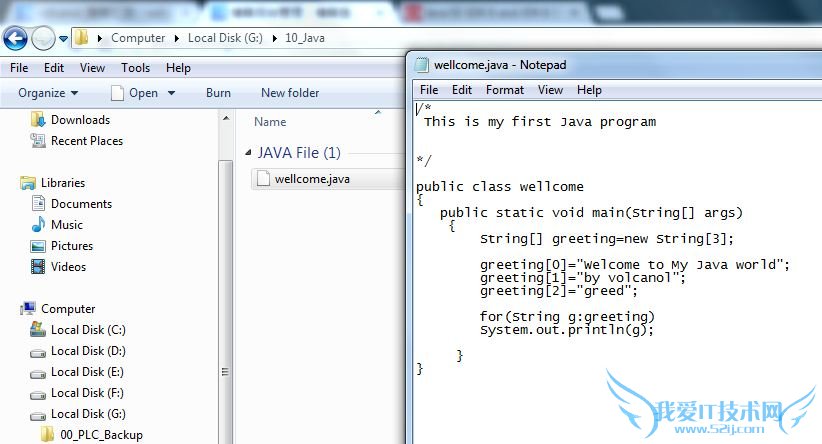Click the folder icon in address bar
This screenshot has height=444, width=822.
[x=81, y=38]
